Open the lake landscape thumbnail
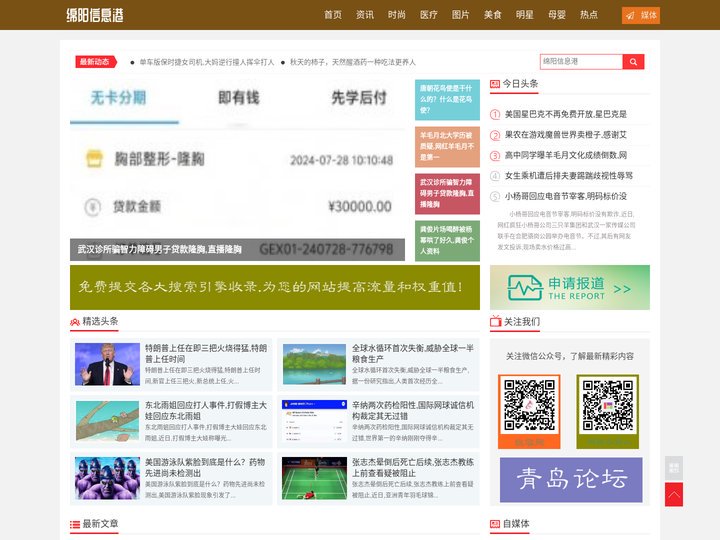The width and height of the screenshot is (720, 540). [314, 364]
